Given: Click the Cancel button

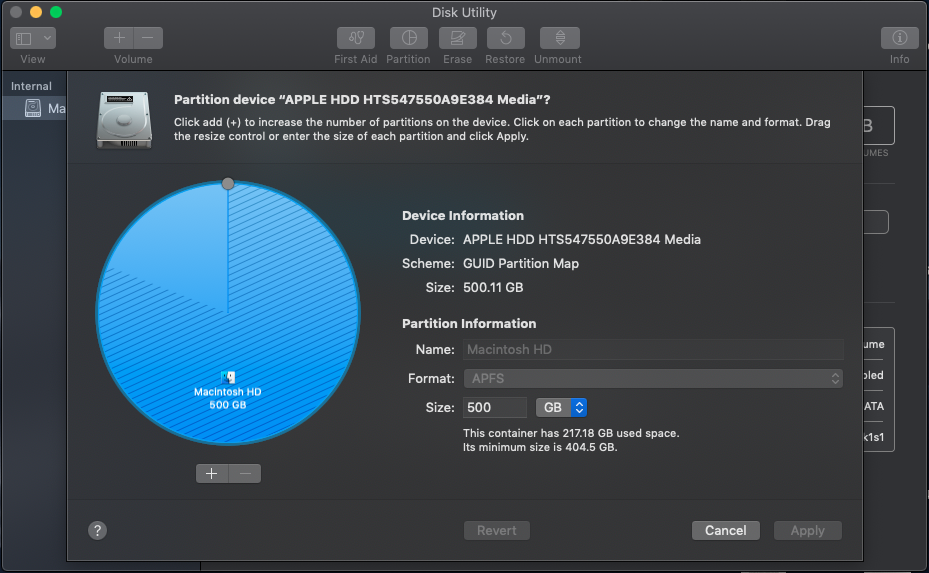Looking at the screenshot, I should (x=725, y=531).
